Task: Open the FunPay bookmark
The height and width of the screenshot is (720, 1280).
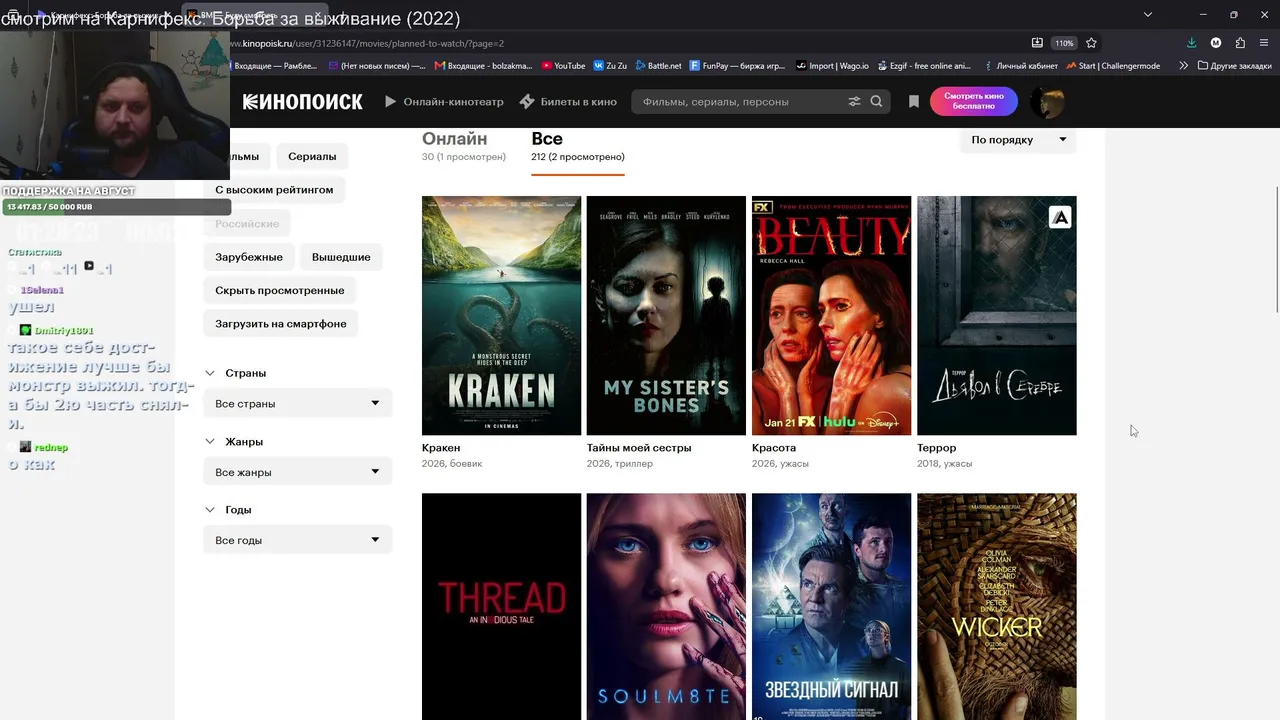Action: 737,66
